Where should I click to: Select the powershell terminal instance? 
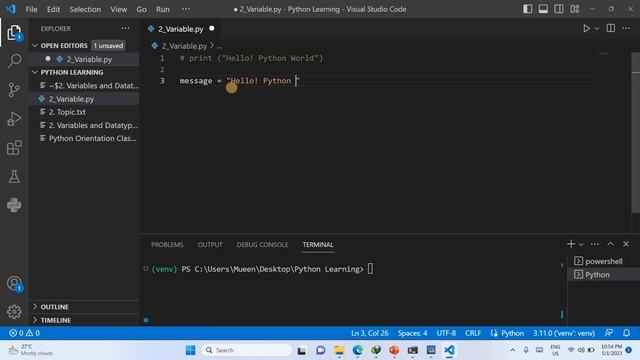click(604, 261)
